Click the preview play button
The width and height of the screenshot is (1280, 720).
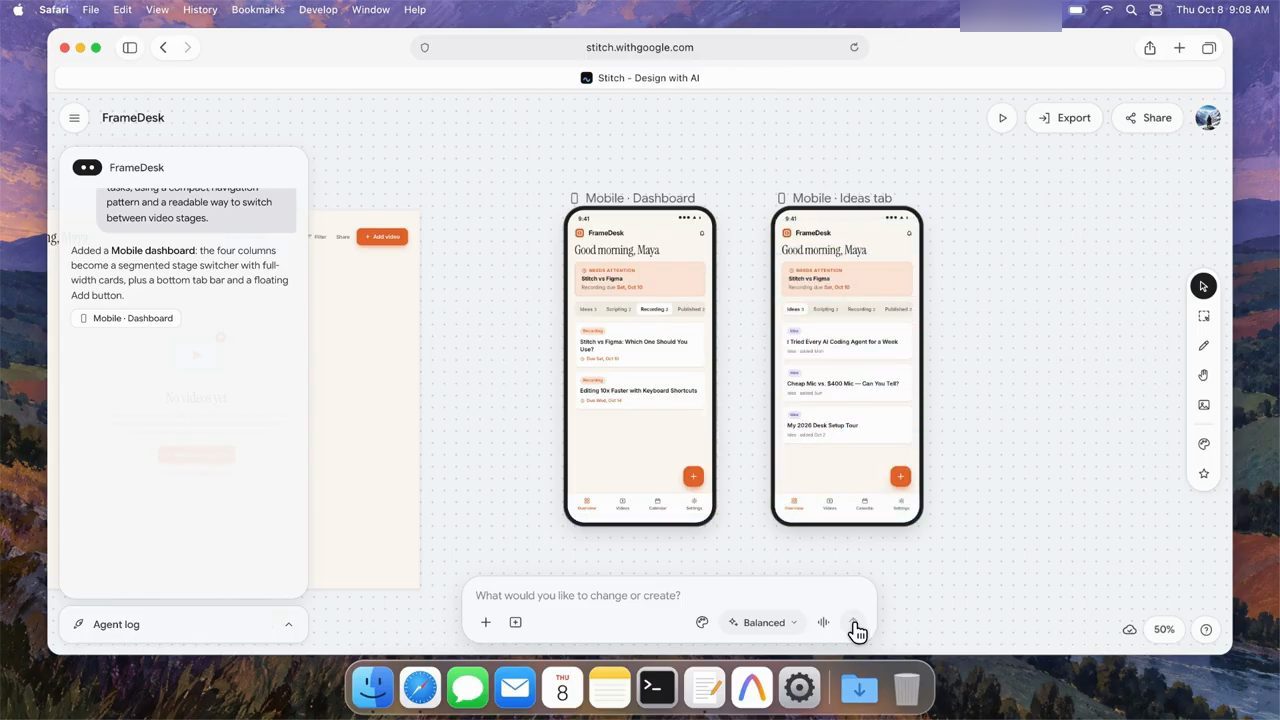1002,118
